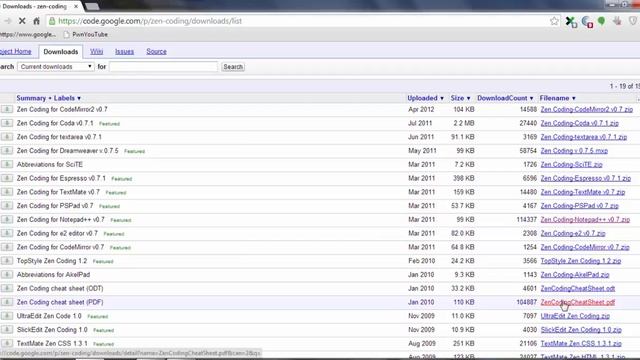The image size is (640, 360).
Task: Click the search text input field
Action: pos(163,67)
